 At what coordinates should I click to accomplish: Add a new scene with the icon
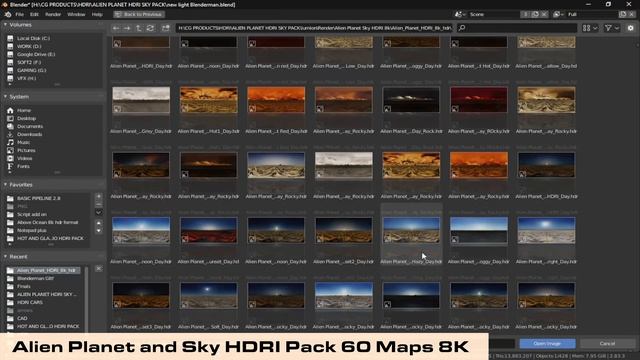click(535, 14)
